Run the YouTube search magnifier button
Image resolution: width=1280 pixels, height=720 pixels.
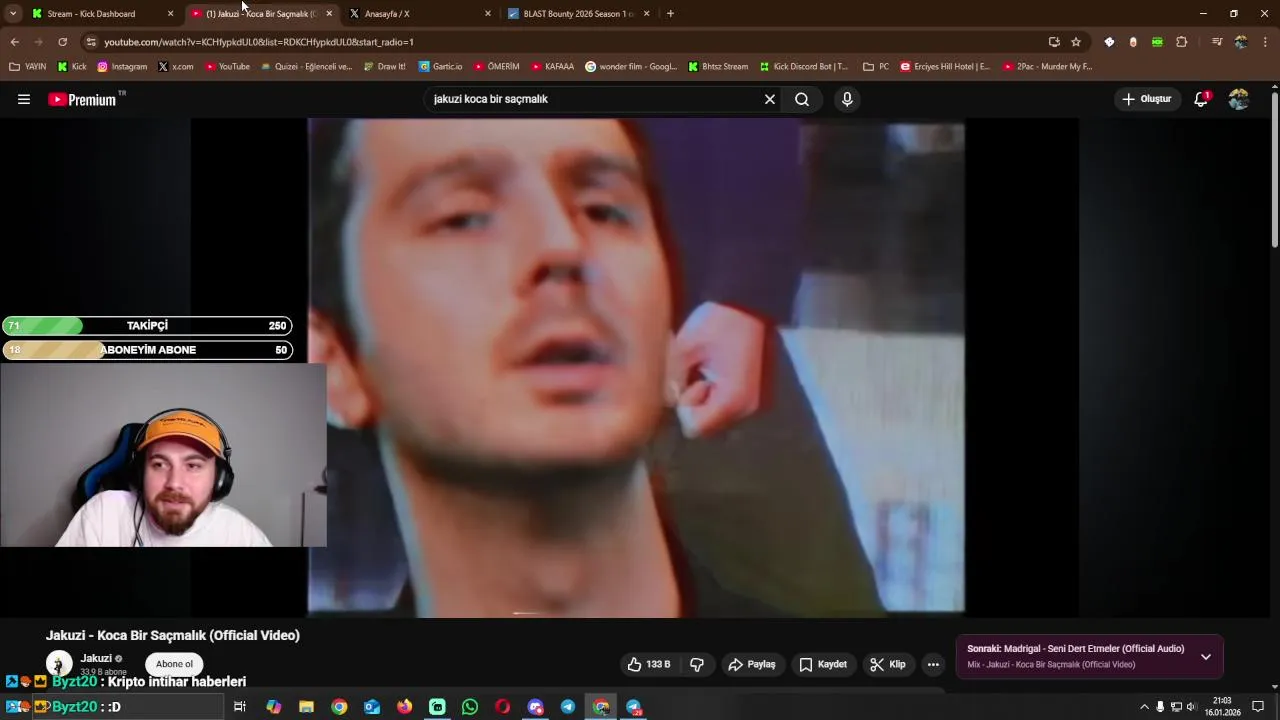802,99
